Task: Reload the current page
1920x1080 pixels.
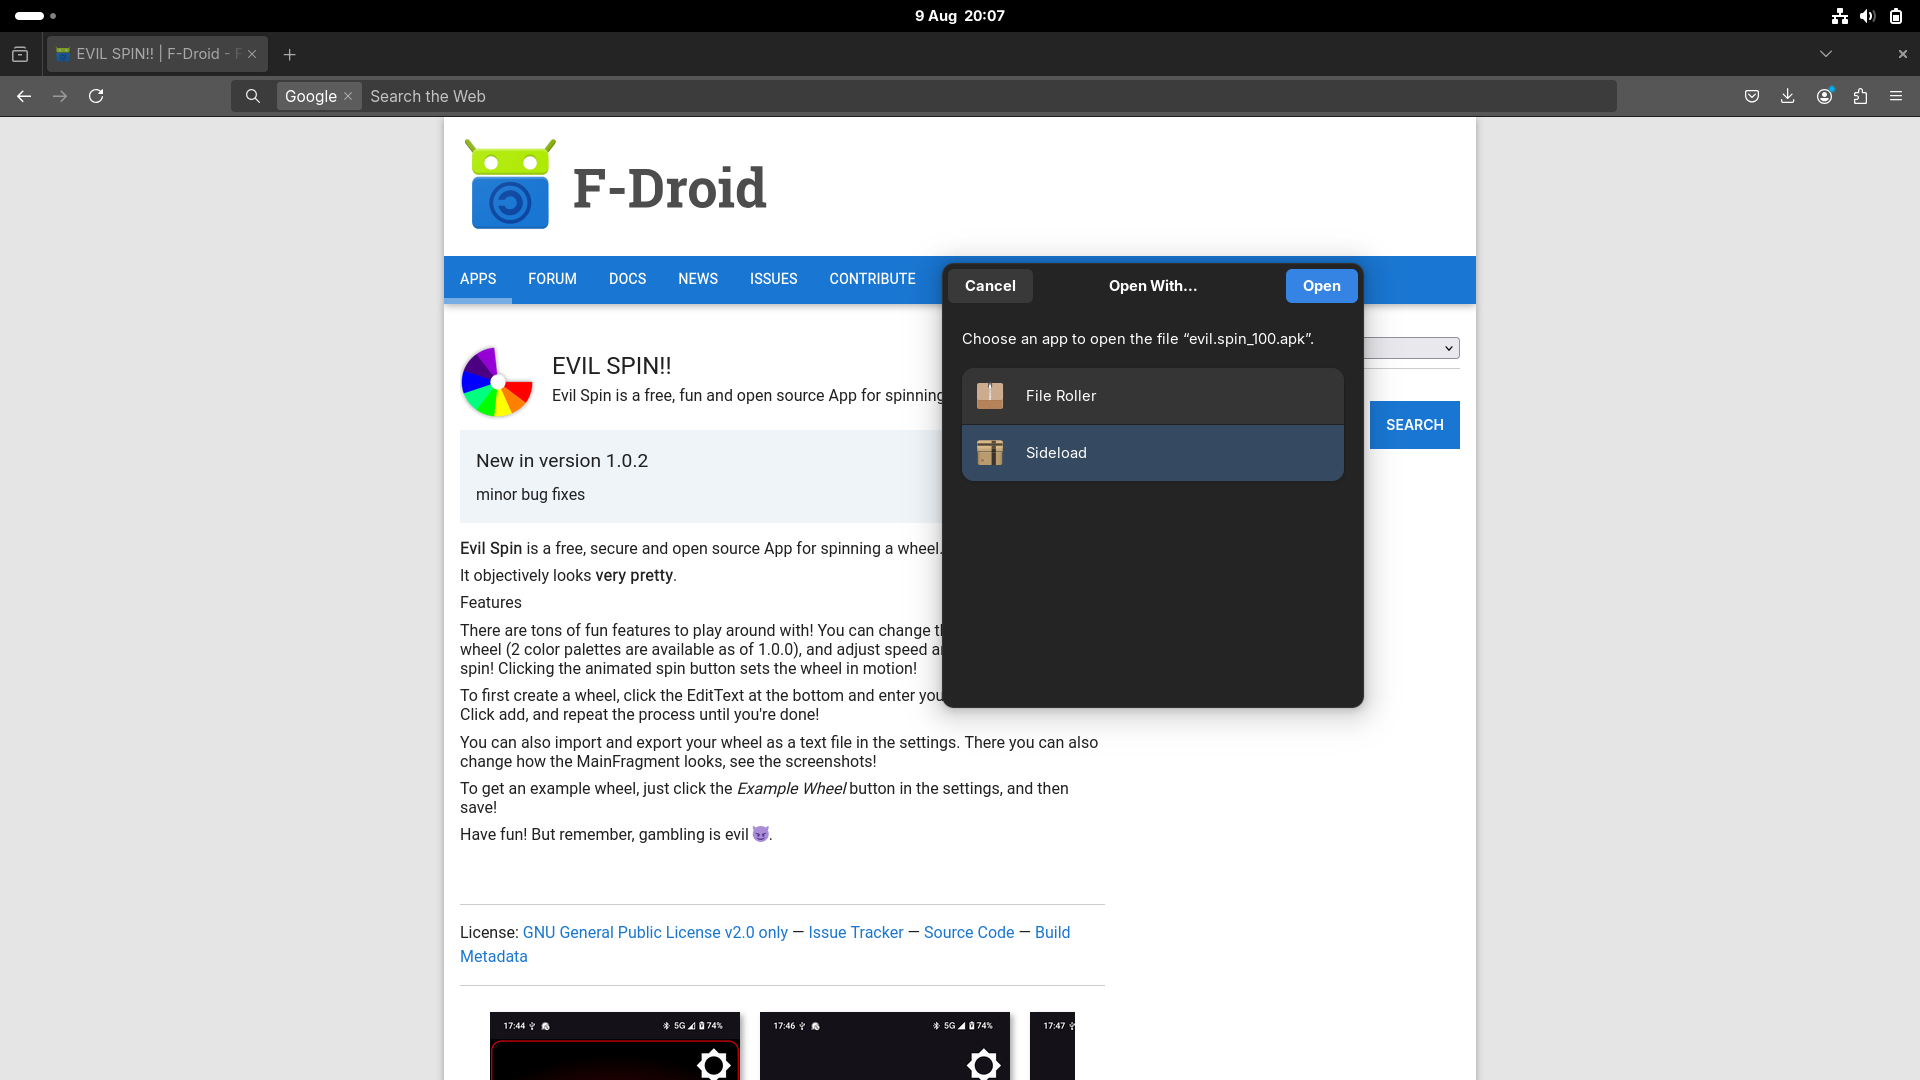Action: 96,96
